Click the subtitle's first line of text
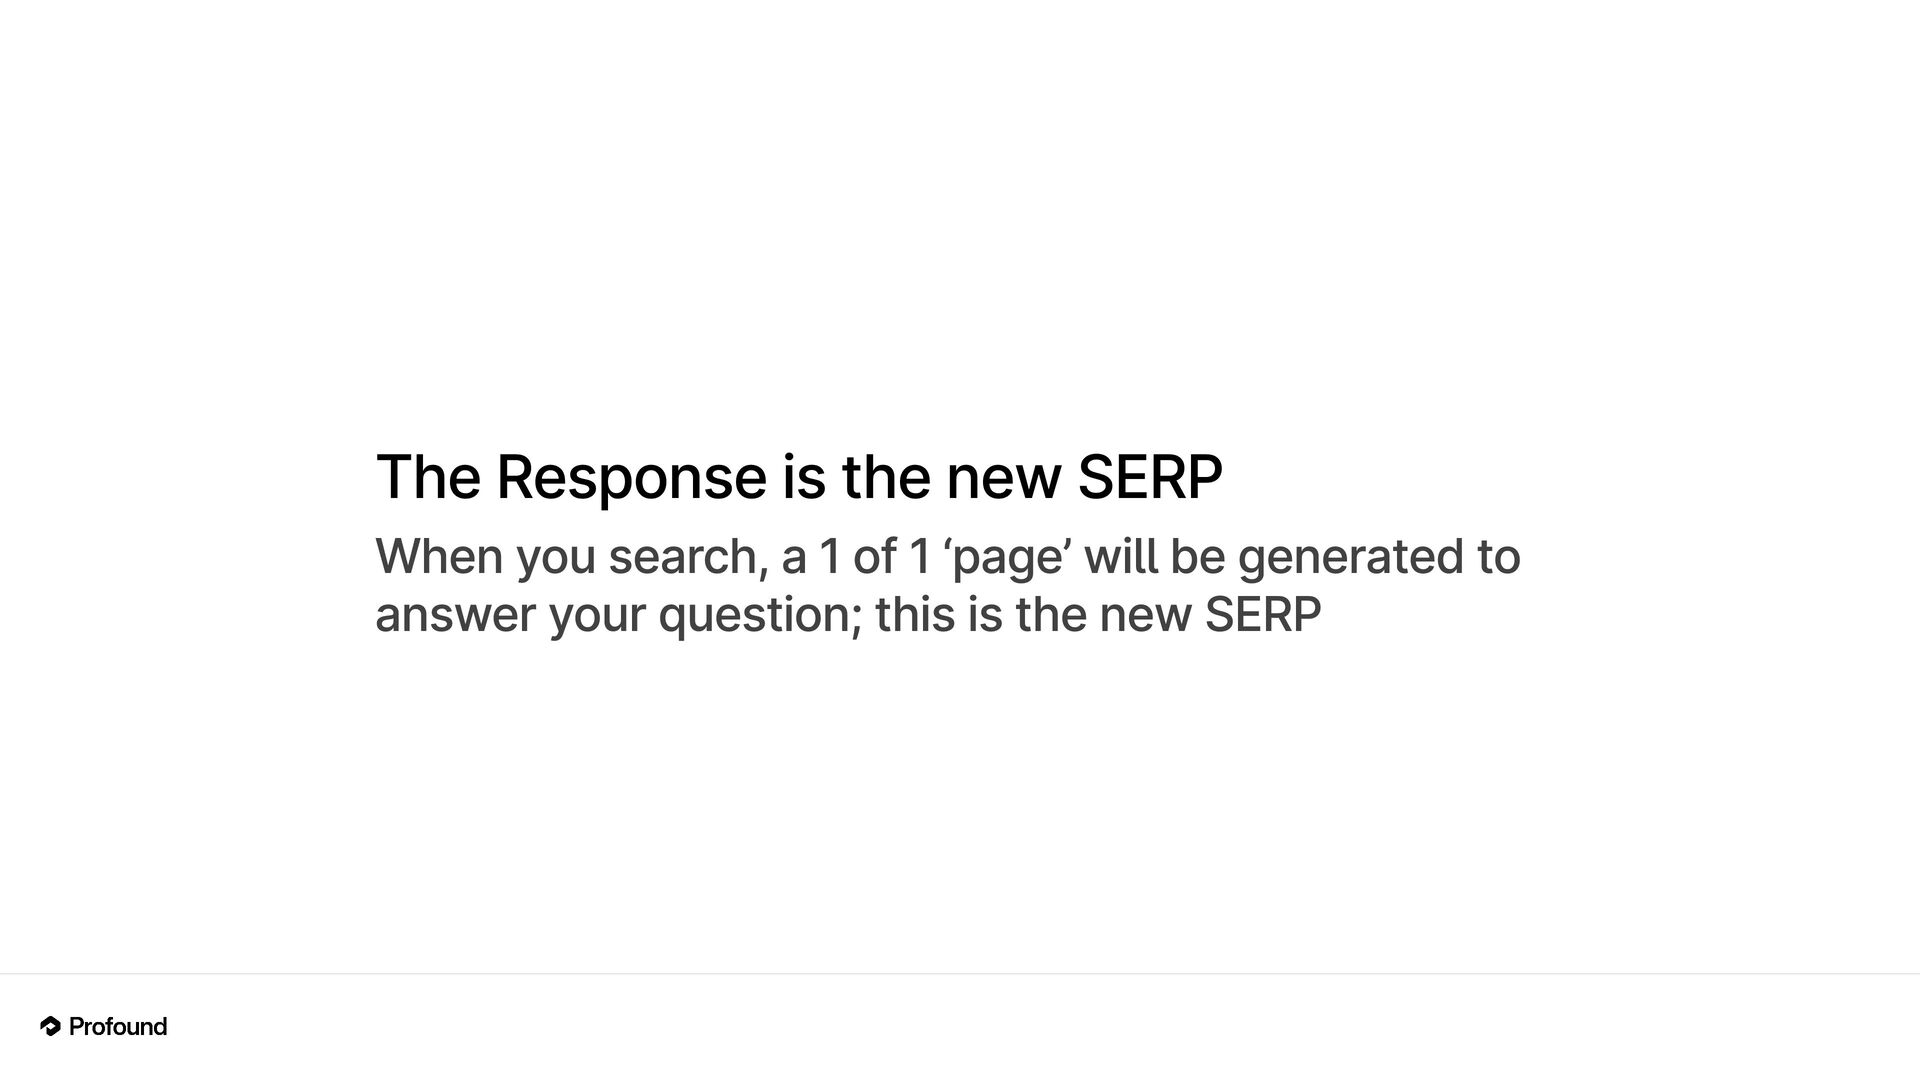 point(947,557)
